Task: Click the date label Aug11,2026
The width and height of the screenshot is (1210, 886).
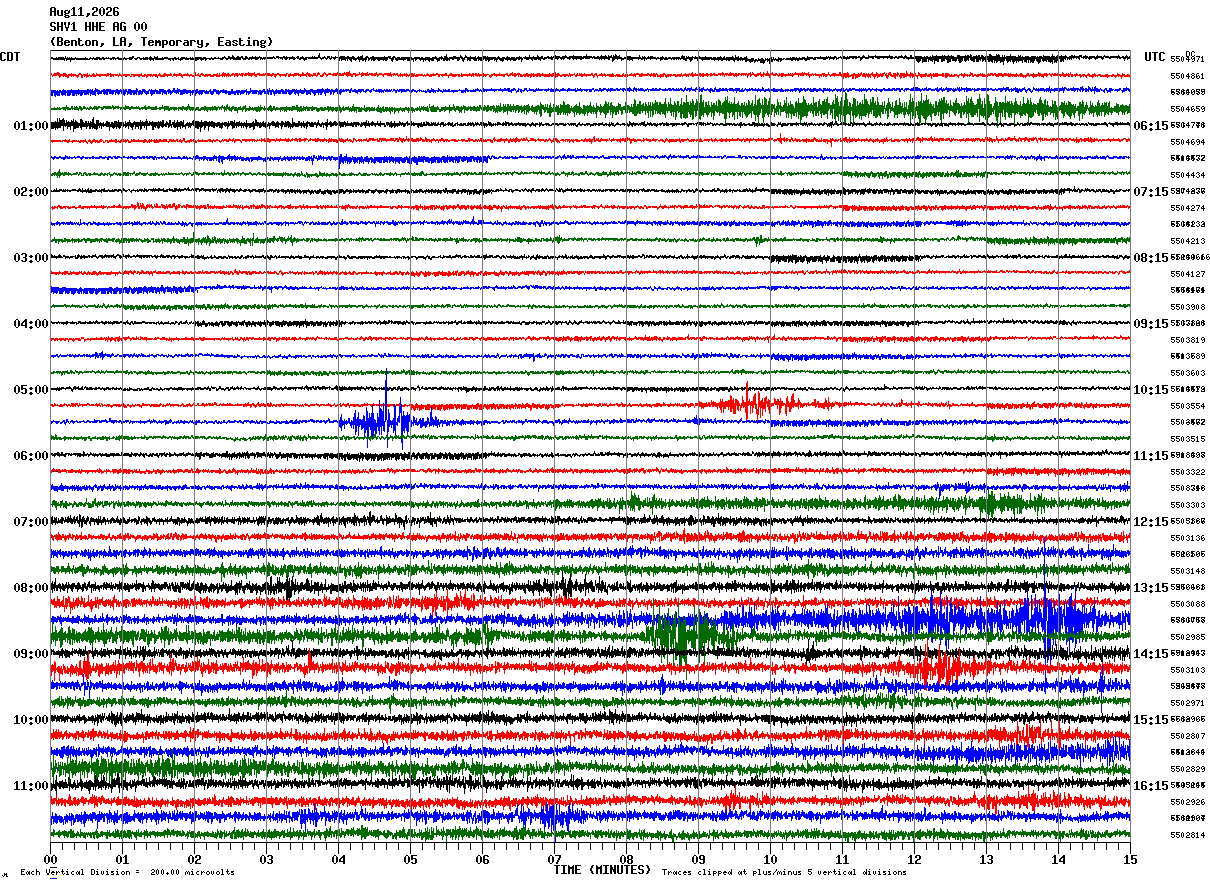Action: (84, 12)
